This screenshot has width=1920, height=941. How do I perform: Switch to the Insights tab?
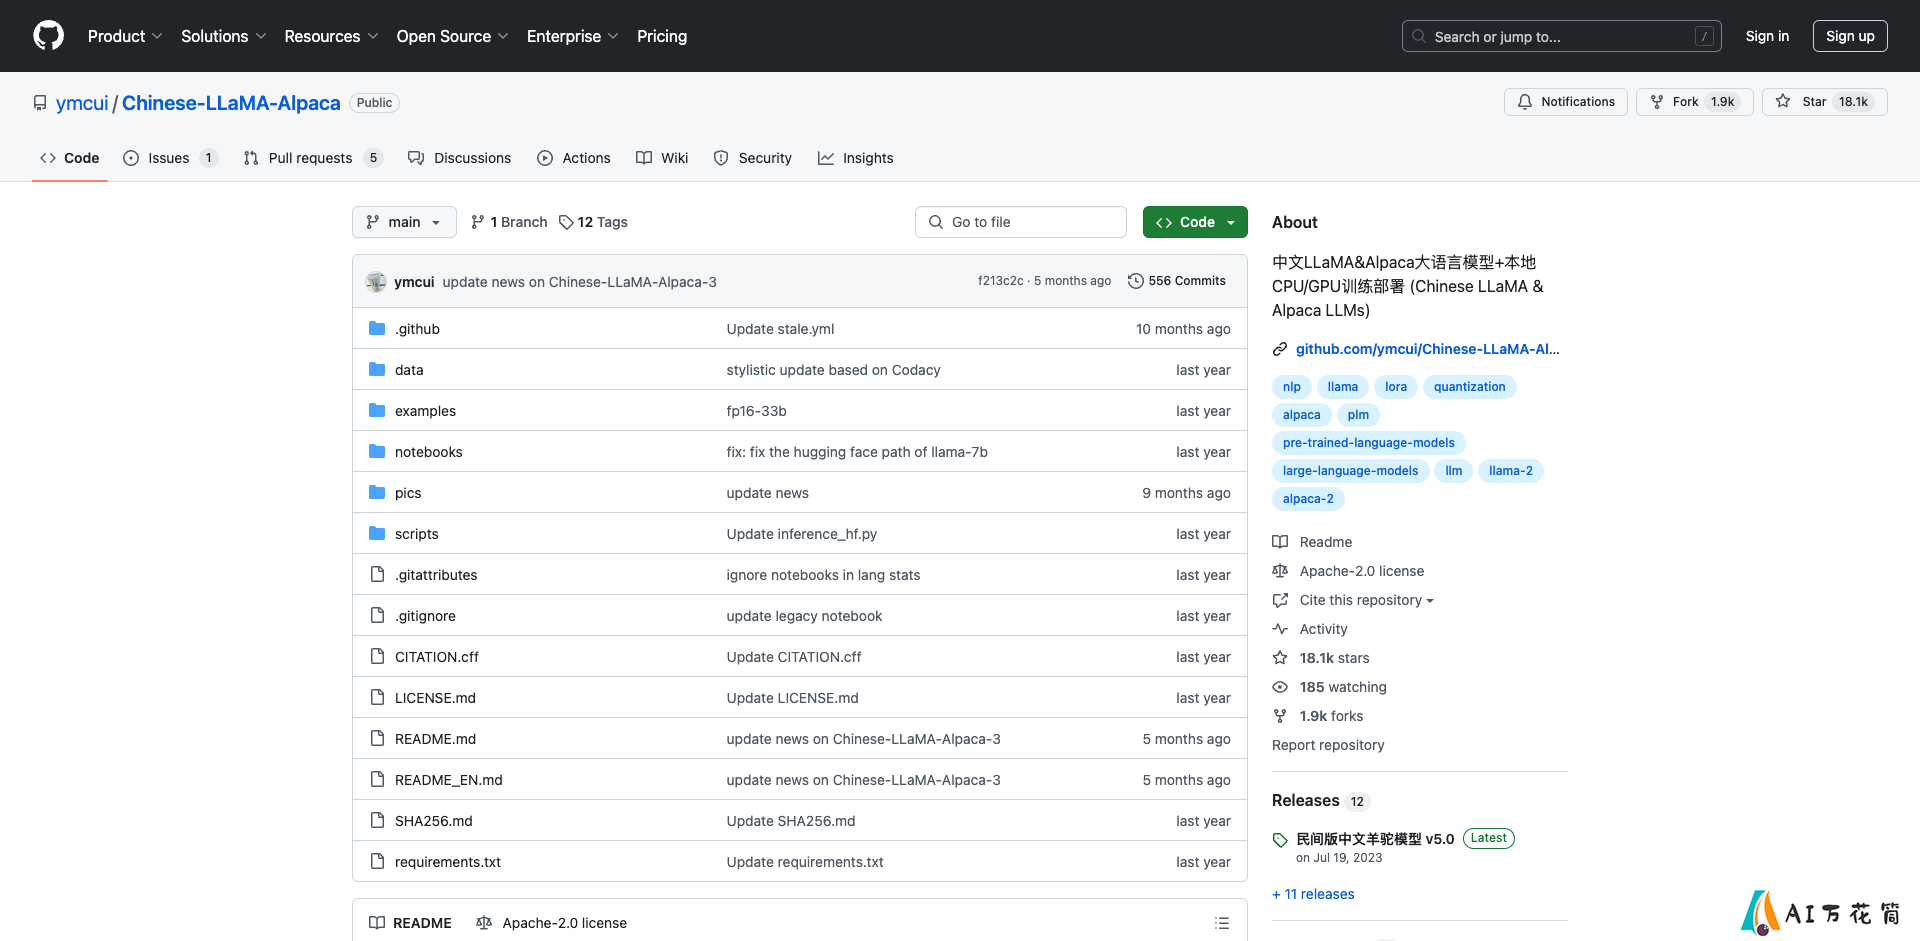click(856, 158)
